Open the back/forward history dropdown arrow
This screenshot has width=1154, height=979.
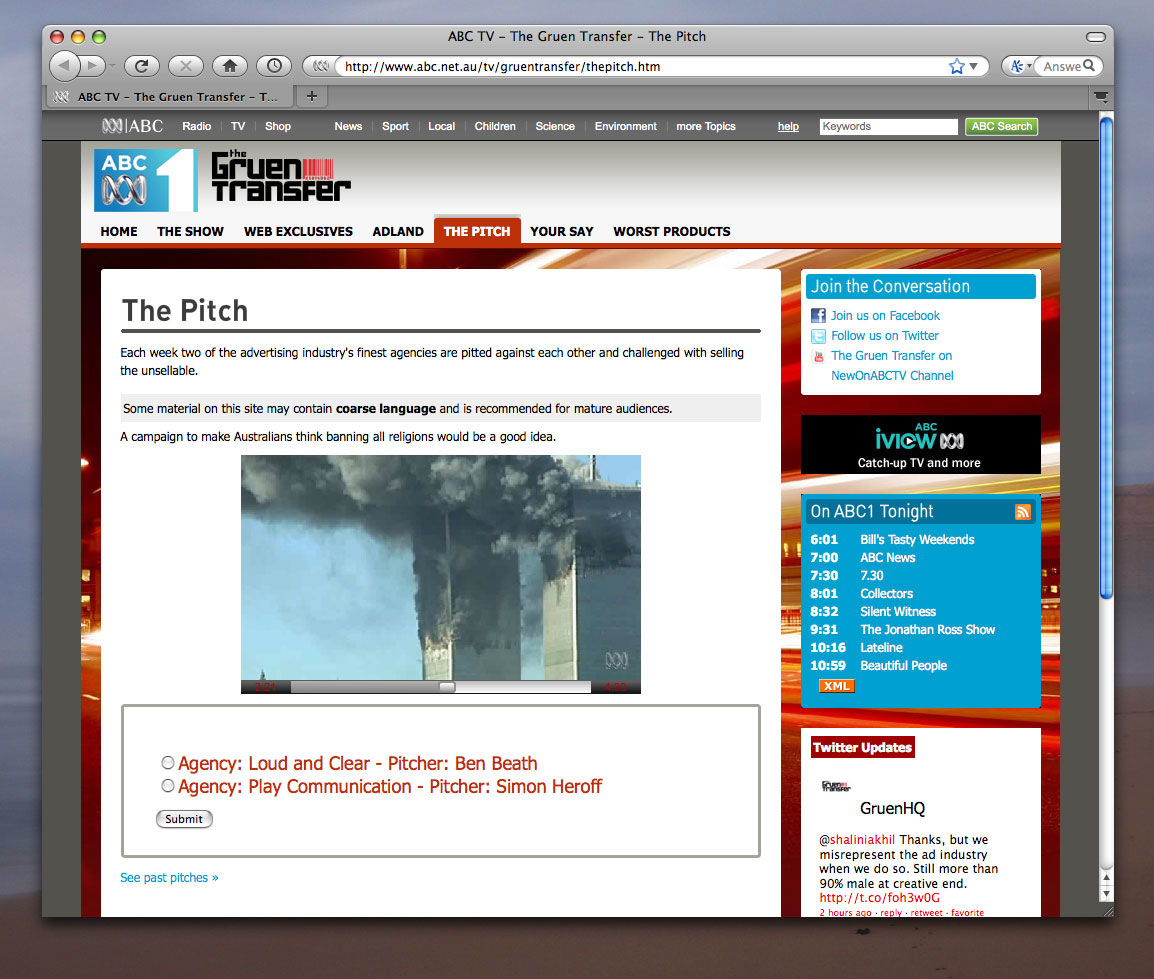(x=113, y=66)
